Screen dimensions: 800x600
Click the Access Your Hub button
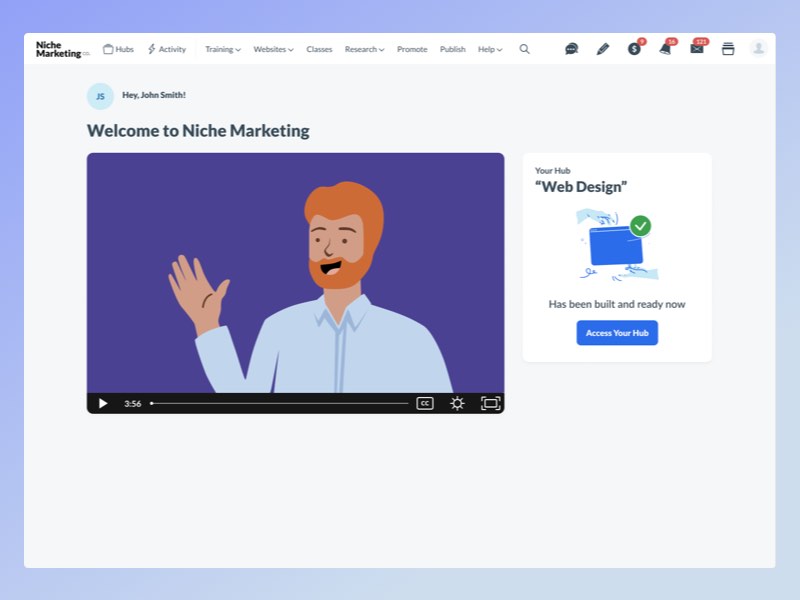pos(617,333)
